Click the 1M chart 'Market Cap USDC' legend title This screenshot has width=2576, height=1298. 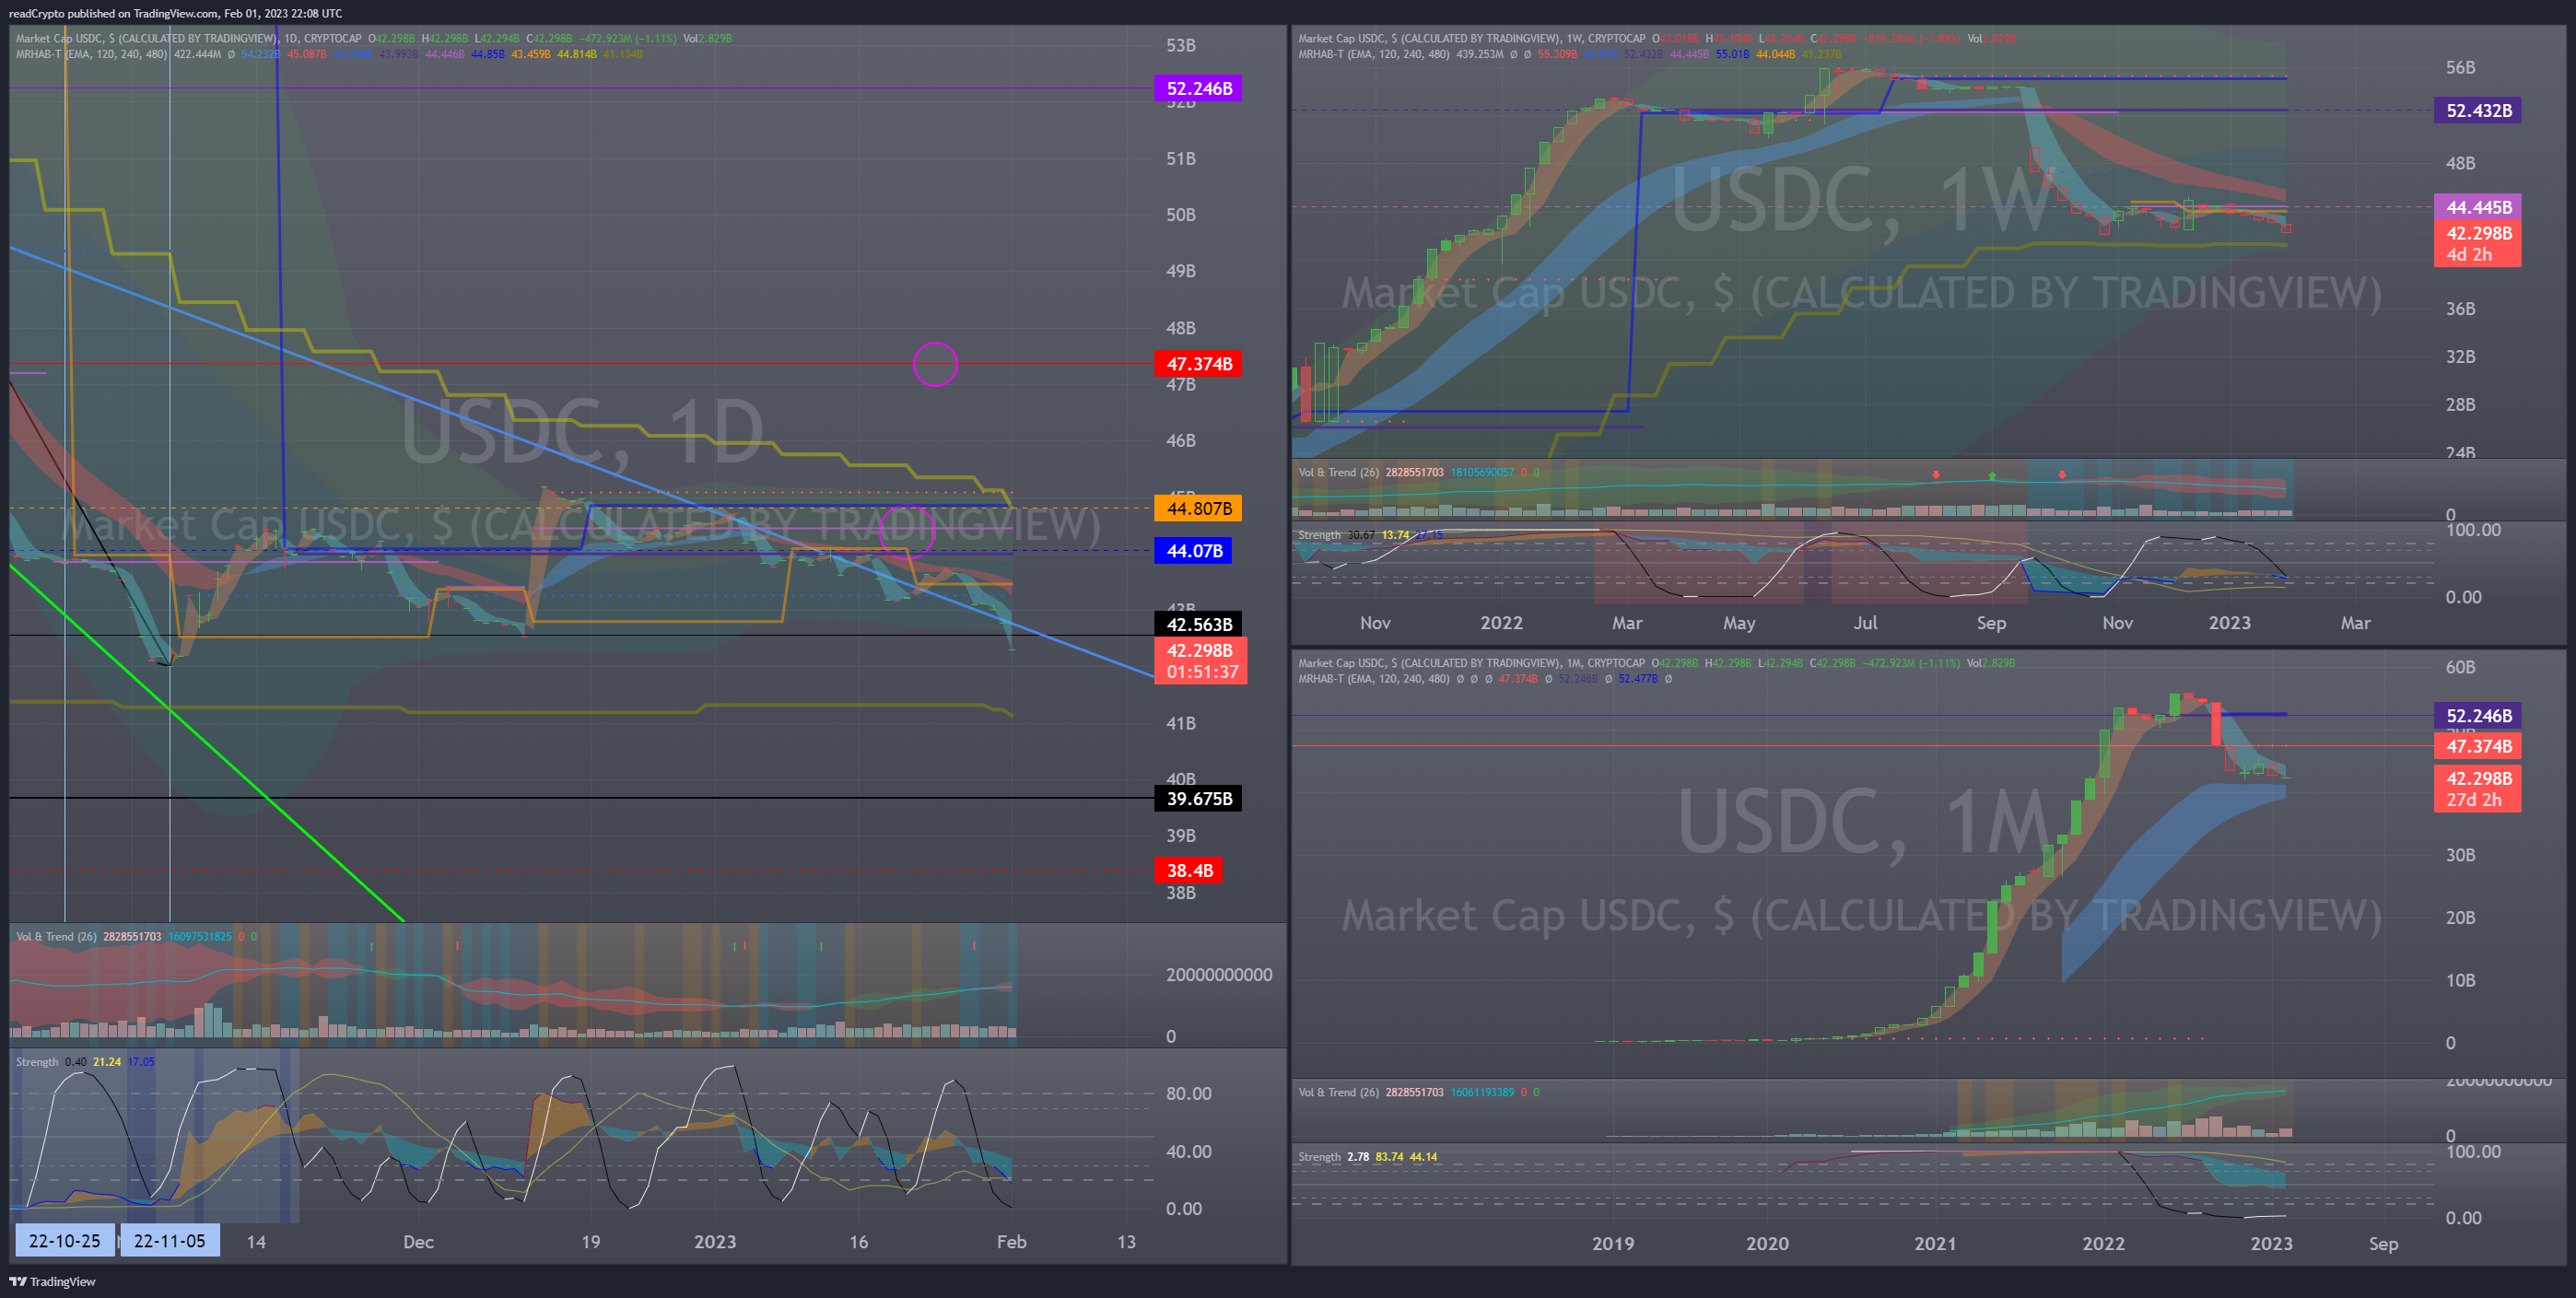1428,663
